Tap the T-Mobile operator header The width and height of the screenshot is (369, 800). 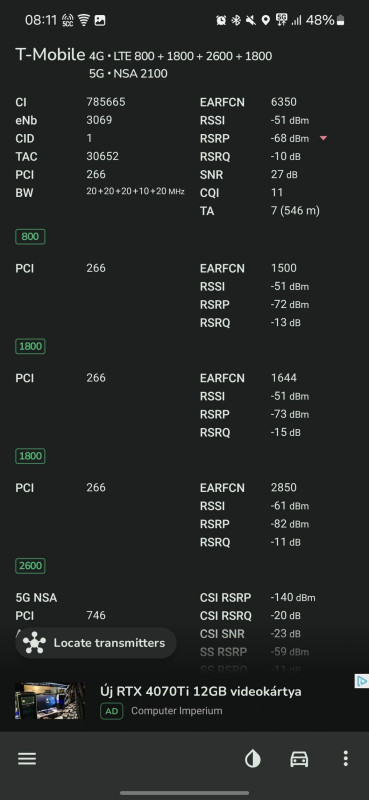(x=50, y=55)
